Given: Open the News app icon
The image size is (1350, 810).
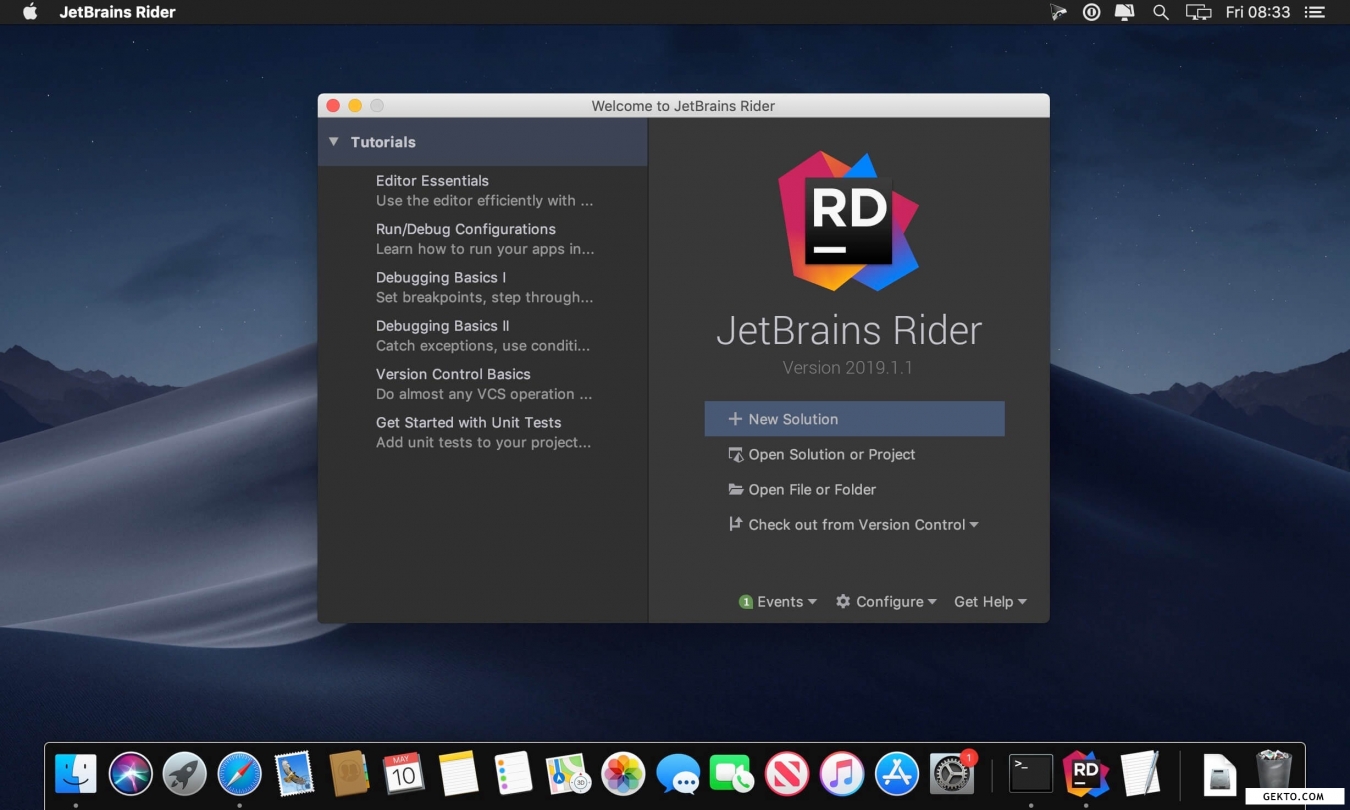Looking at the screenshot, I should point(787,774).
